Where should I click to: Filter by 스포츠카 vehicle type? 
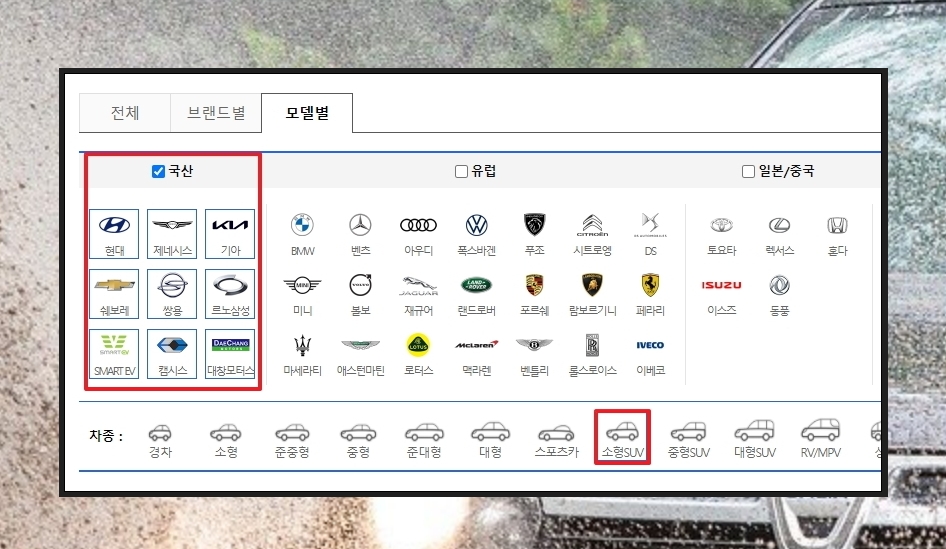(556, 439)
